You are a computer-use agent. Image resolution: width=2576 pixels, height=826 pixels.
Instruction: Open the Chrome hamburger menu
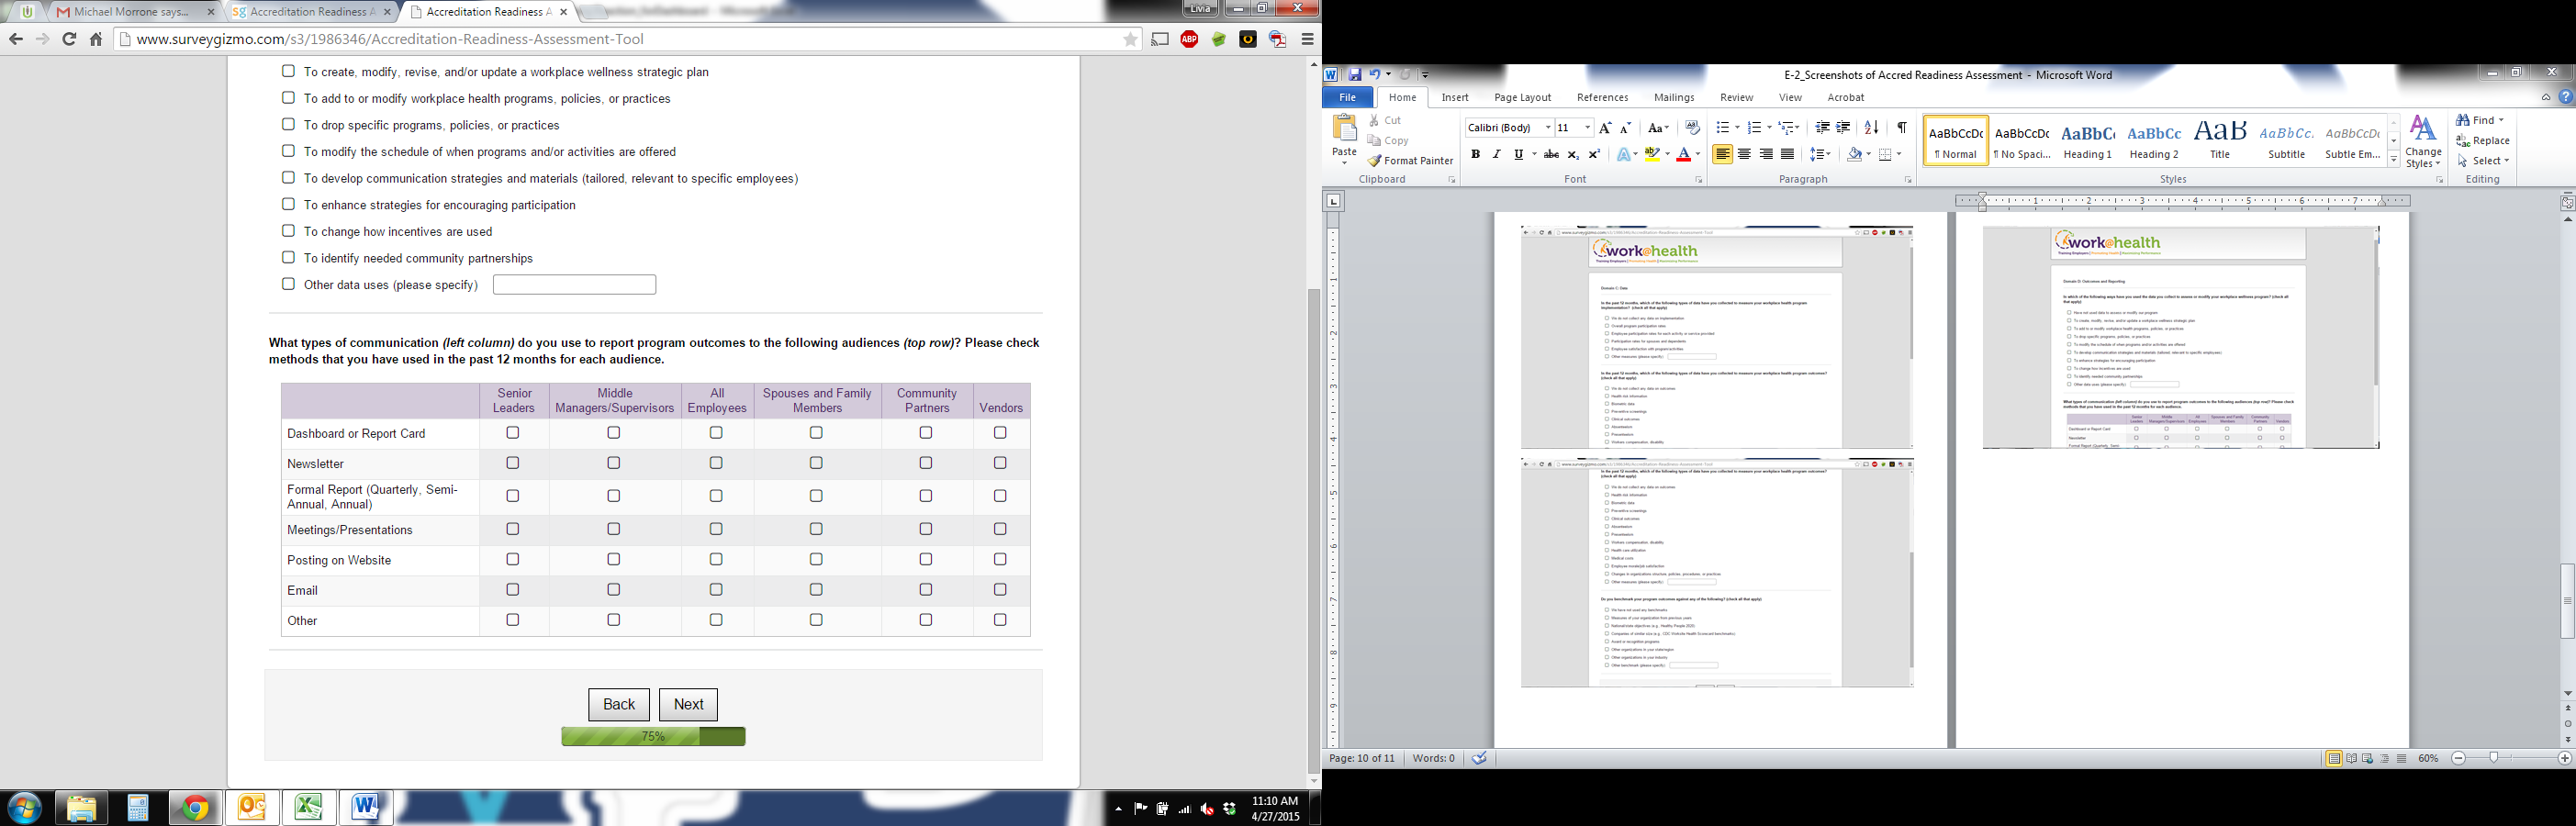pyautogui.click(x=1307, y=39)
